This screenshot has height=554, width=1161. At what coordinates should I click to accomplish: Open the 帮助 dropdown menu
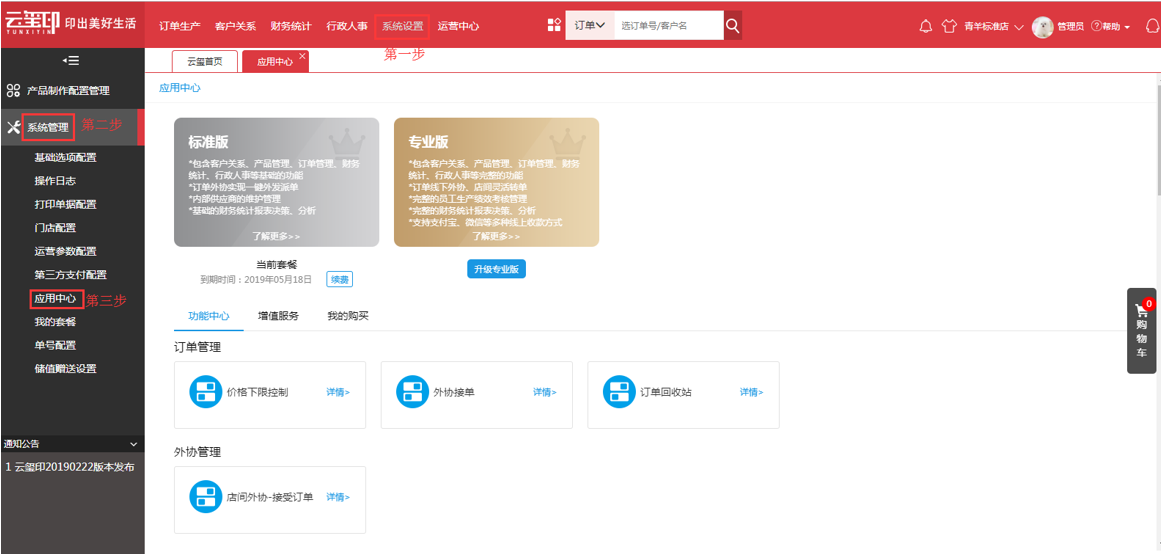[1111, 27]
